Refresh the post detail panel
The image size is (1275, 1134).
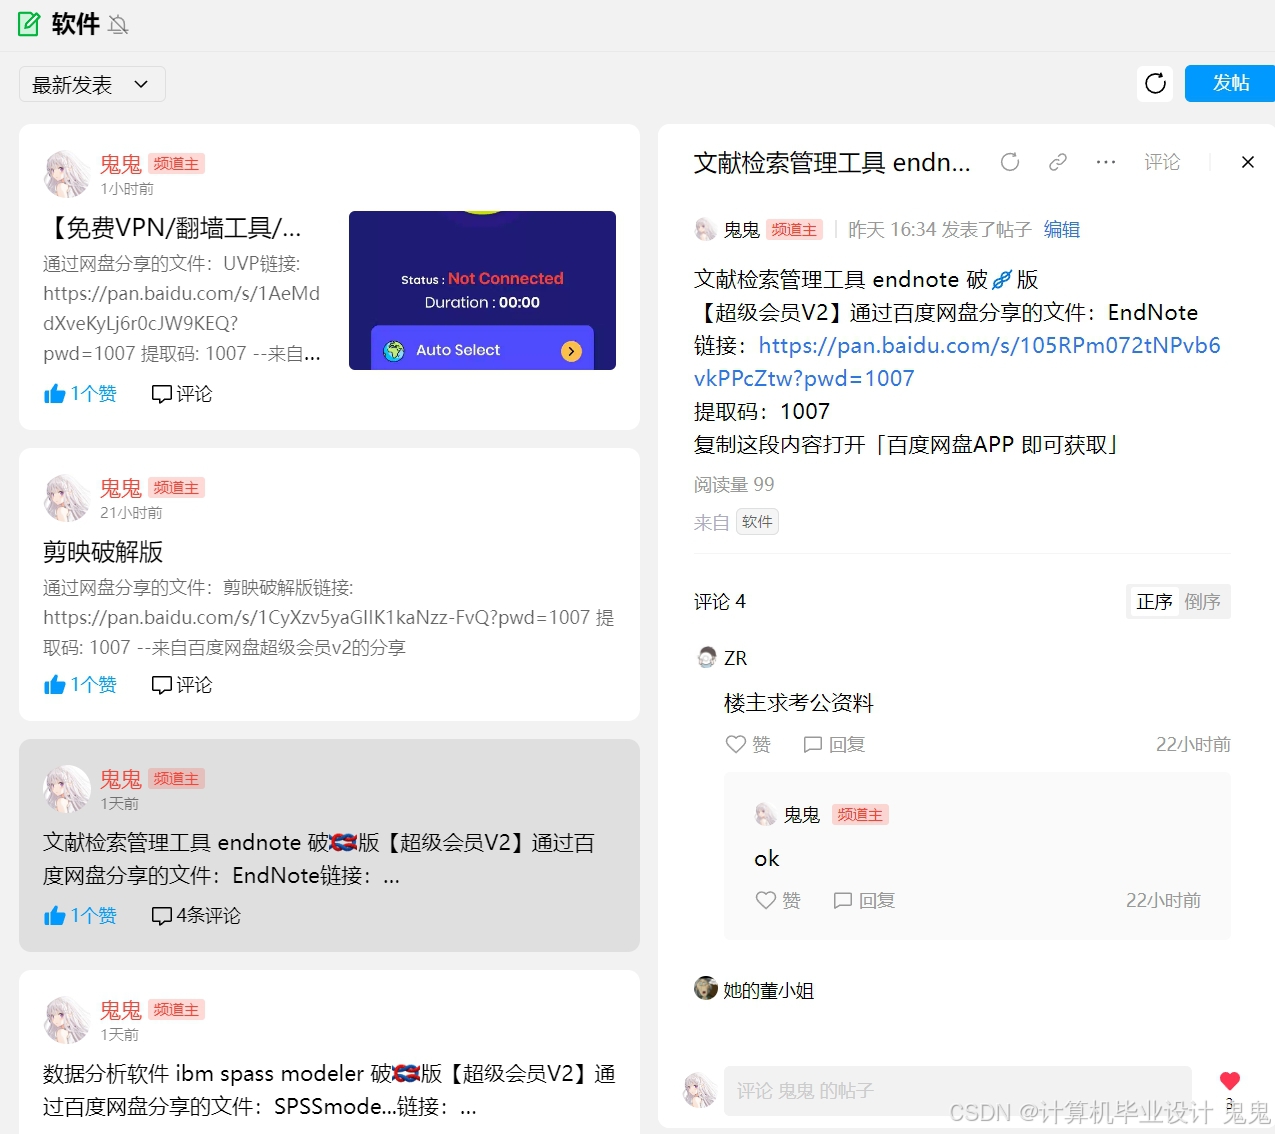point(1010,162)
